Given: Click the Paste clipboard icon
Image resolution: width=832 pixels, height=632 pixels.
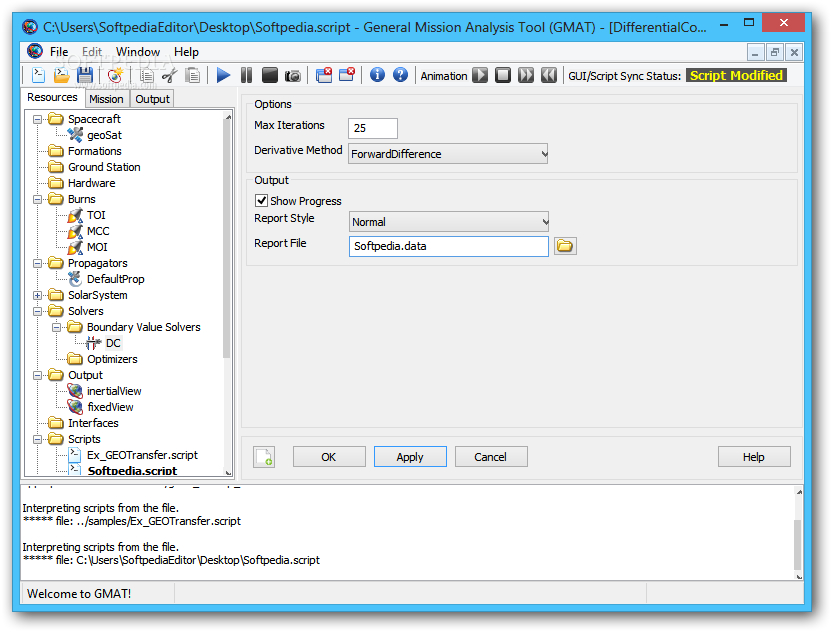Looking at the screenshot, I should click(x=193, y=75).
